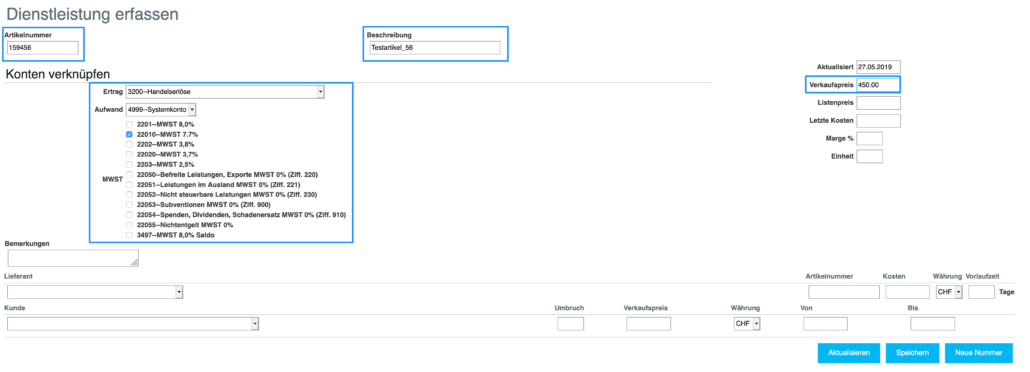
Task: Click the Tage label
Action: (x=1006, y=292)
